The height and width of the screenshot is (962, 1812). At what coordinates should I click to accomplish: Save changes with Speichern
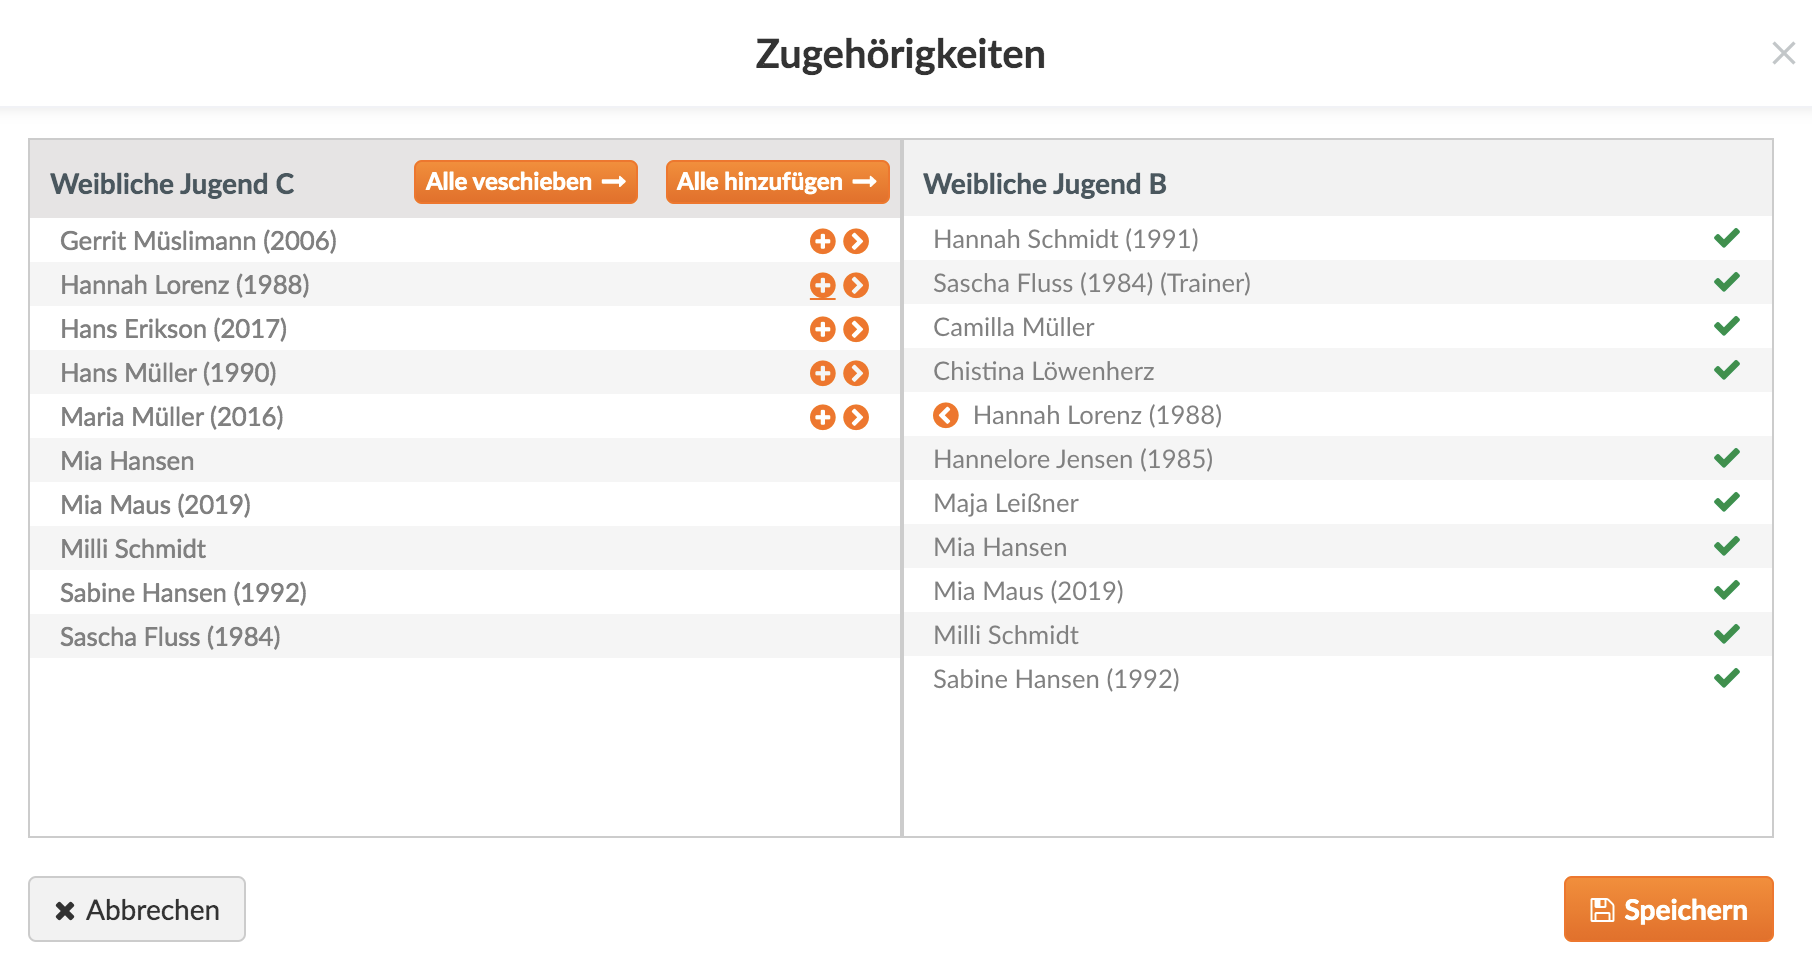tap(1668, 909)
